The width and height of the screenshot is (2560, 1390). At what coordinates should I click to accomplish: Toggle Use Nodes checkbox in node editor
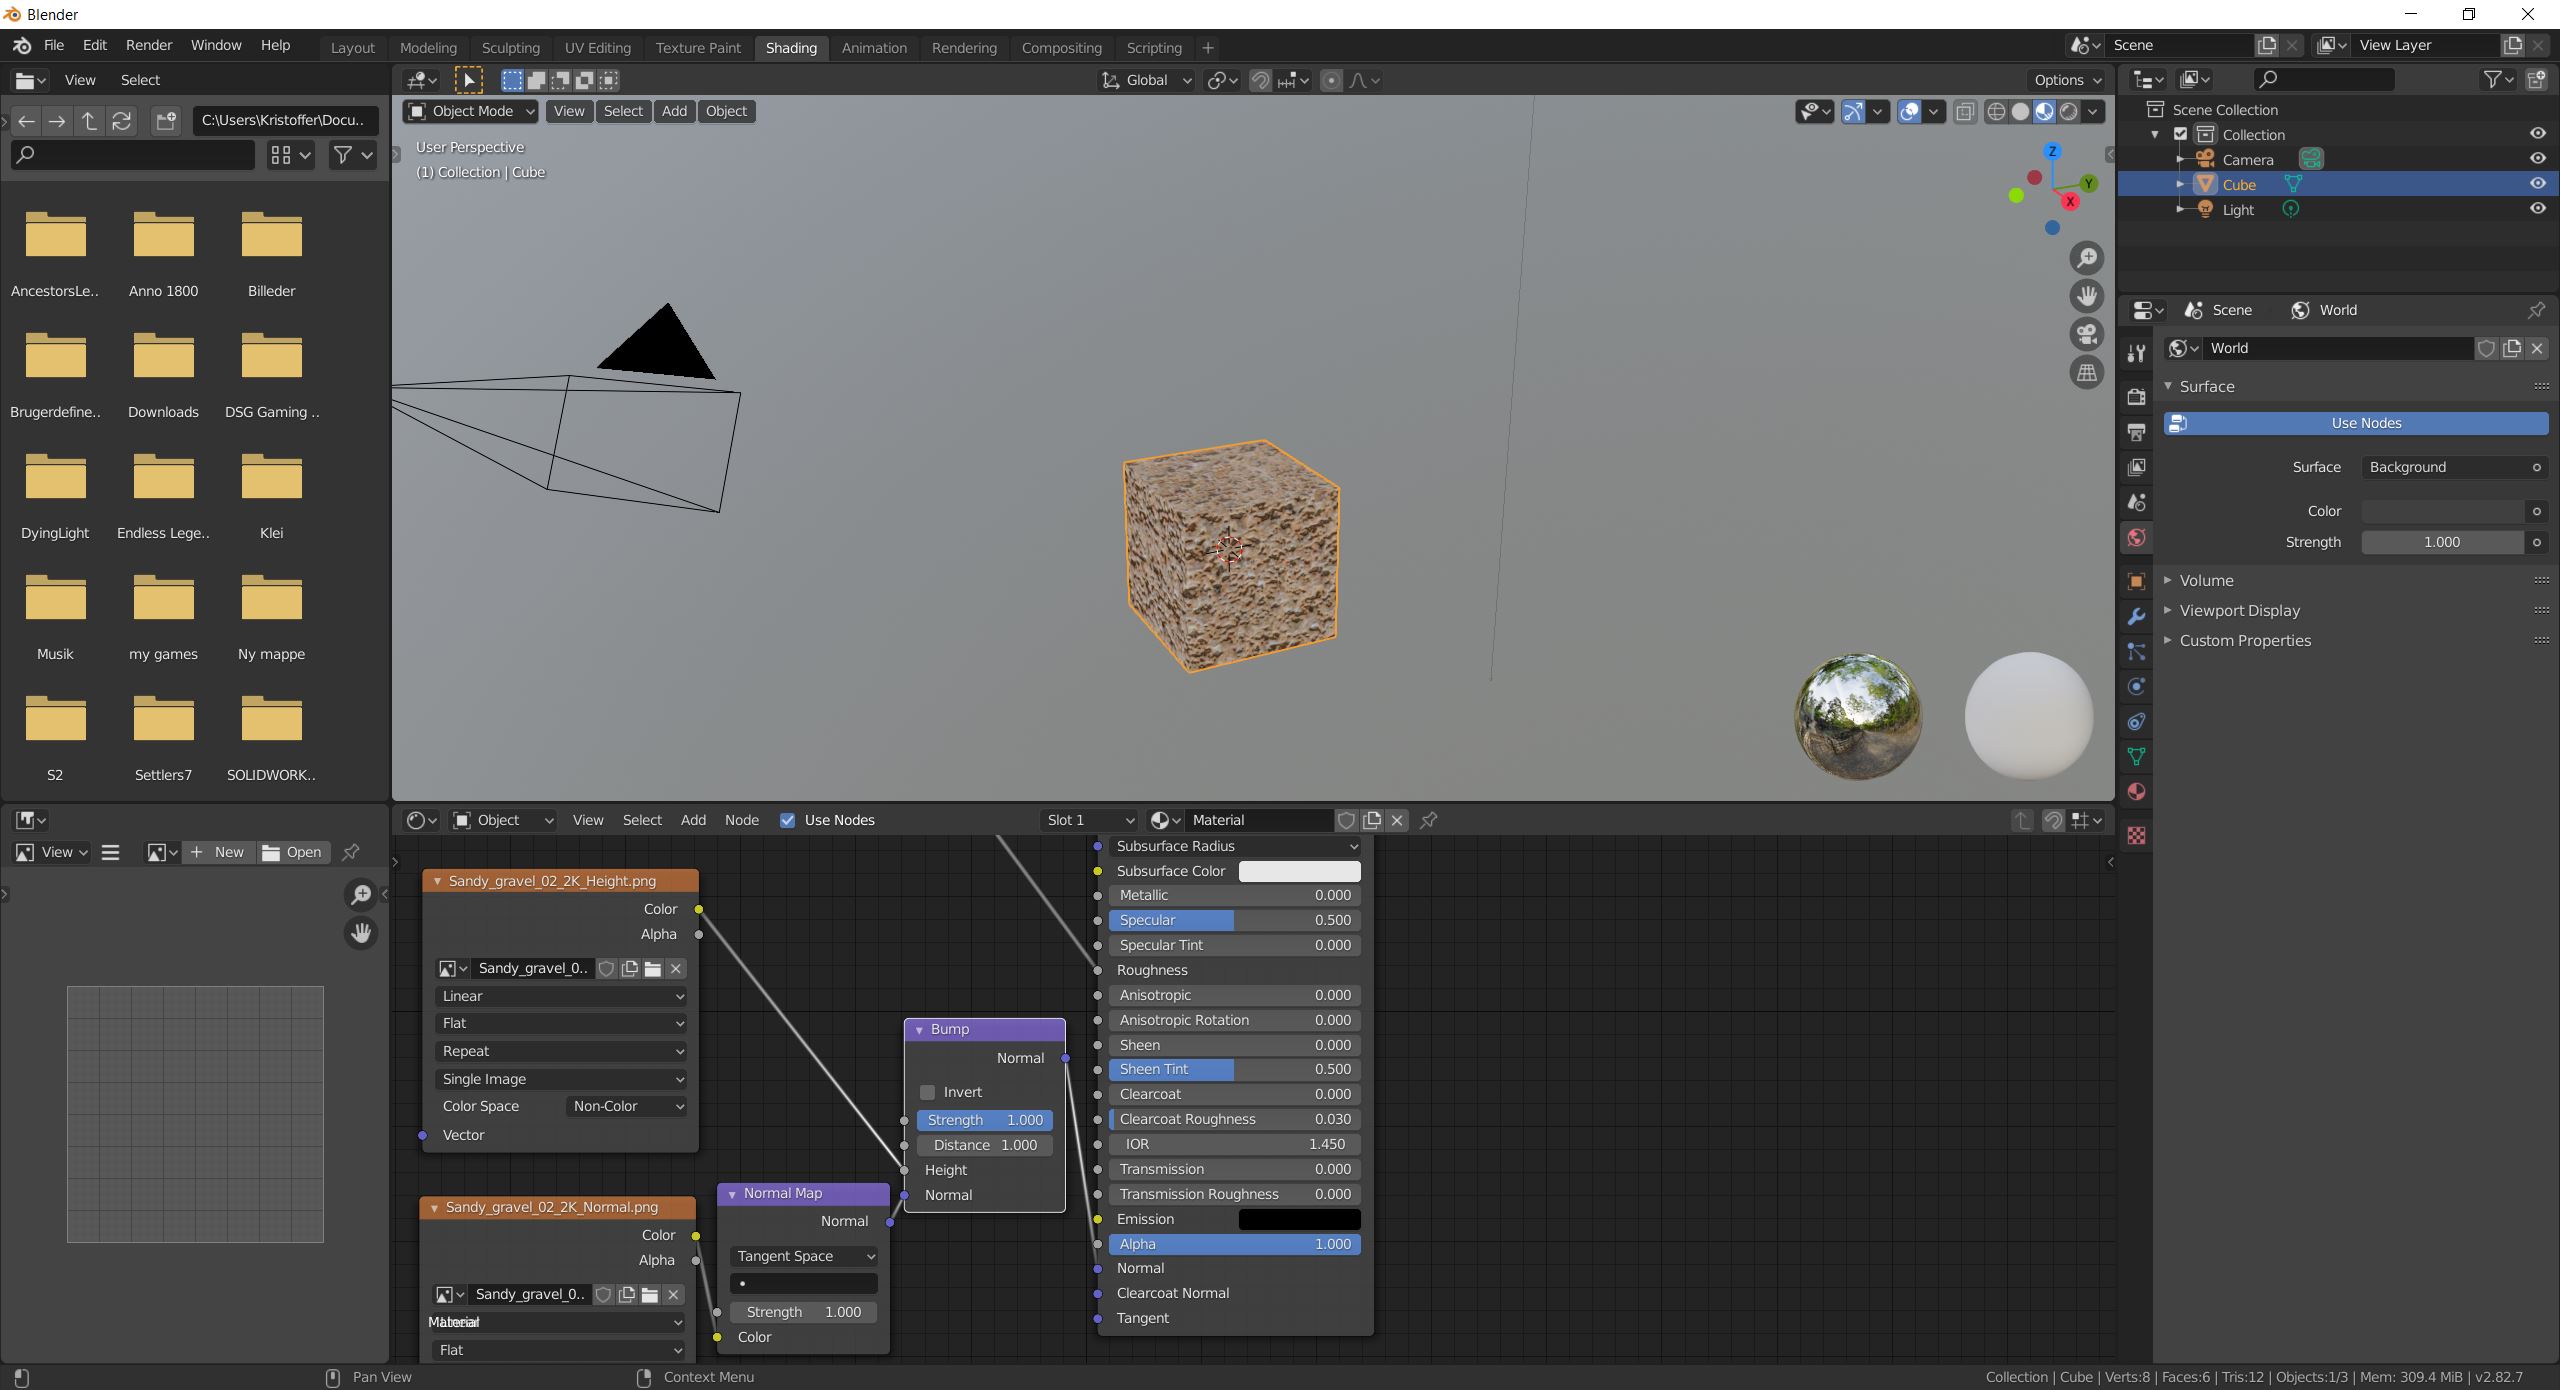coord(787,820)
